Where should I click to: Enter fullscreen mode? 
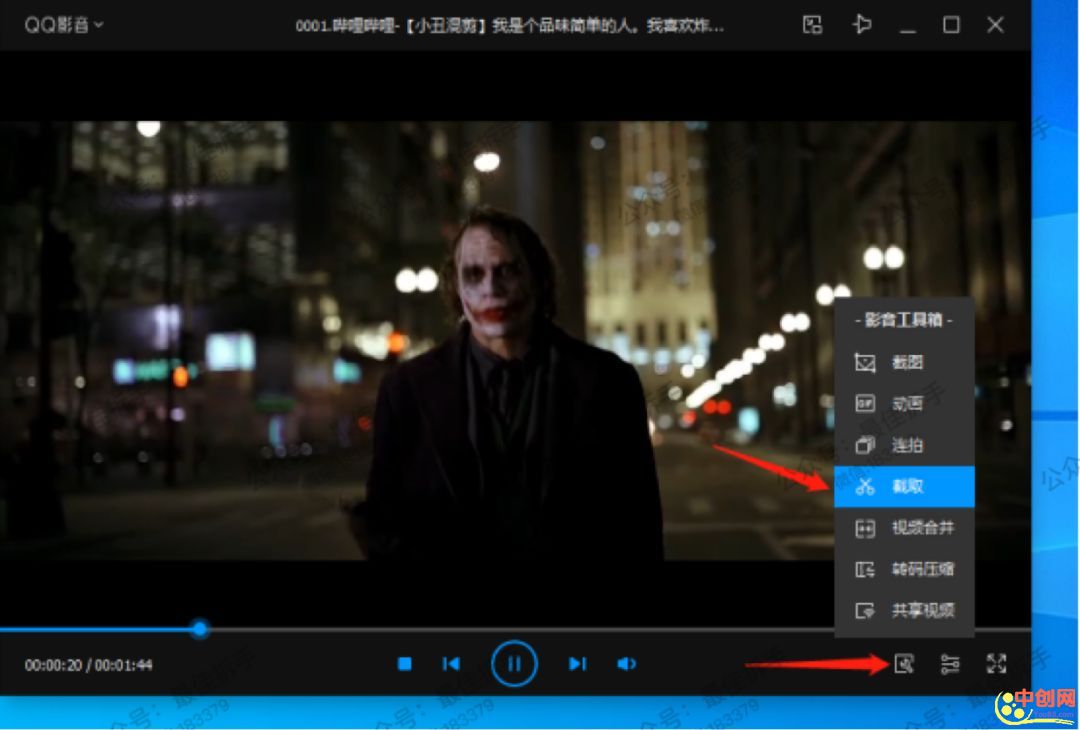[x=996, y=664]
